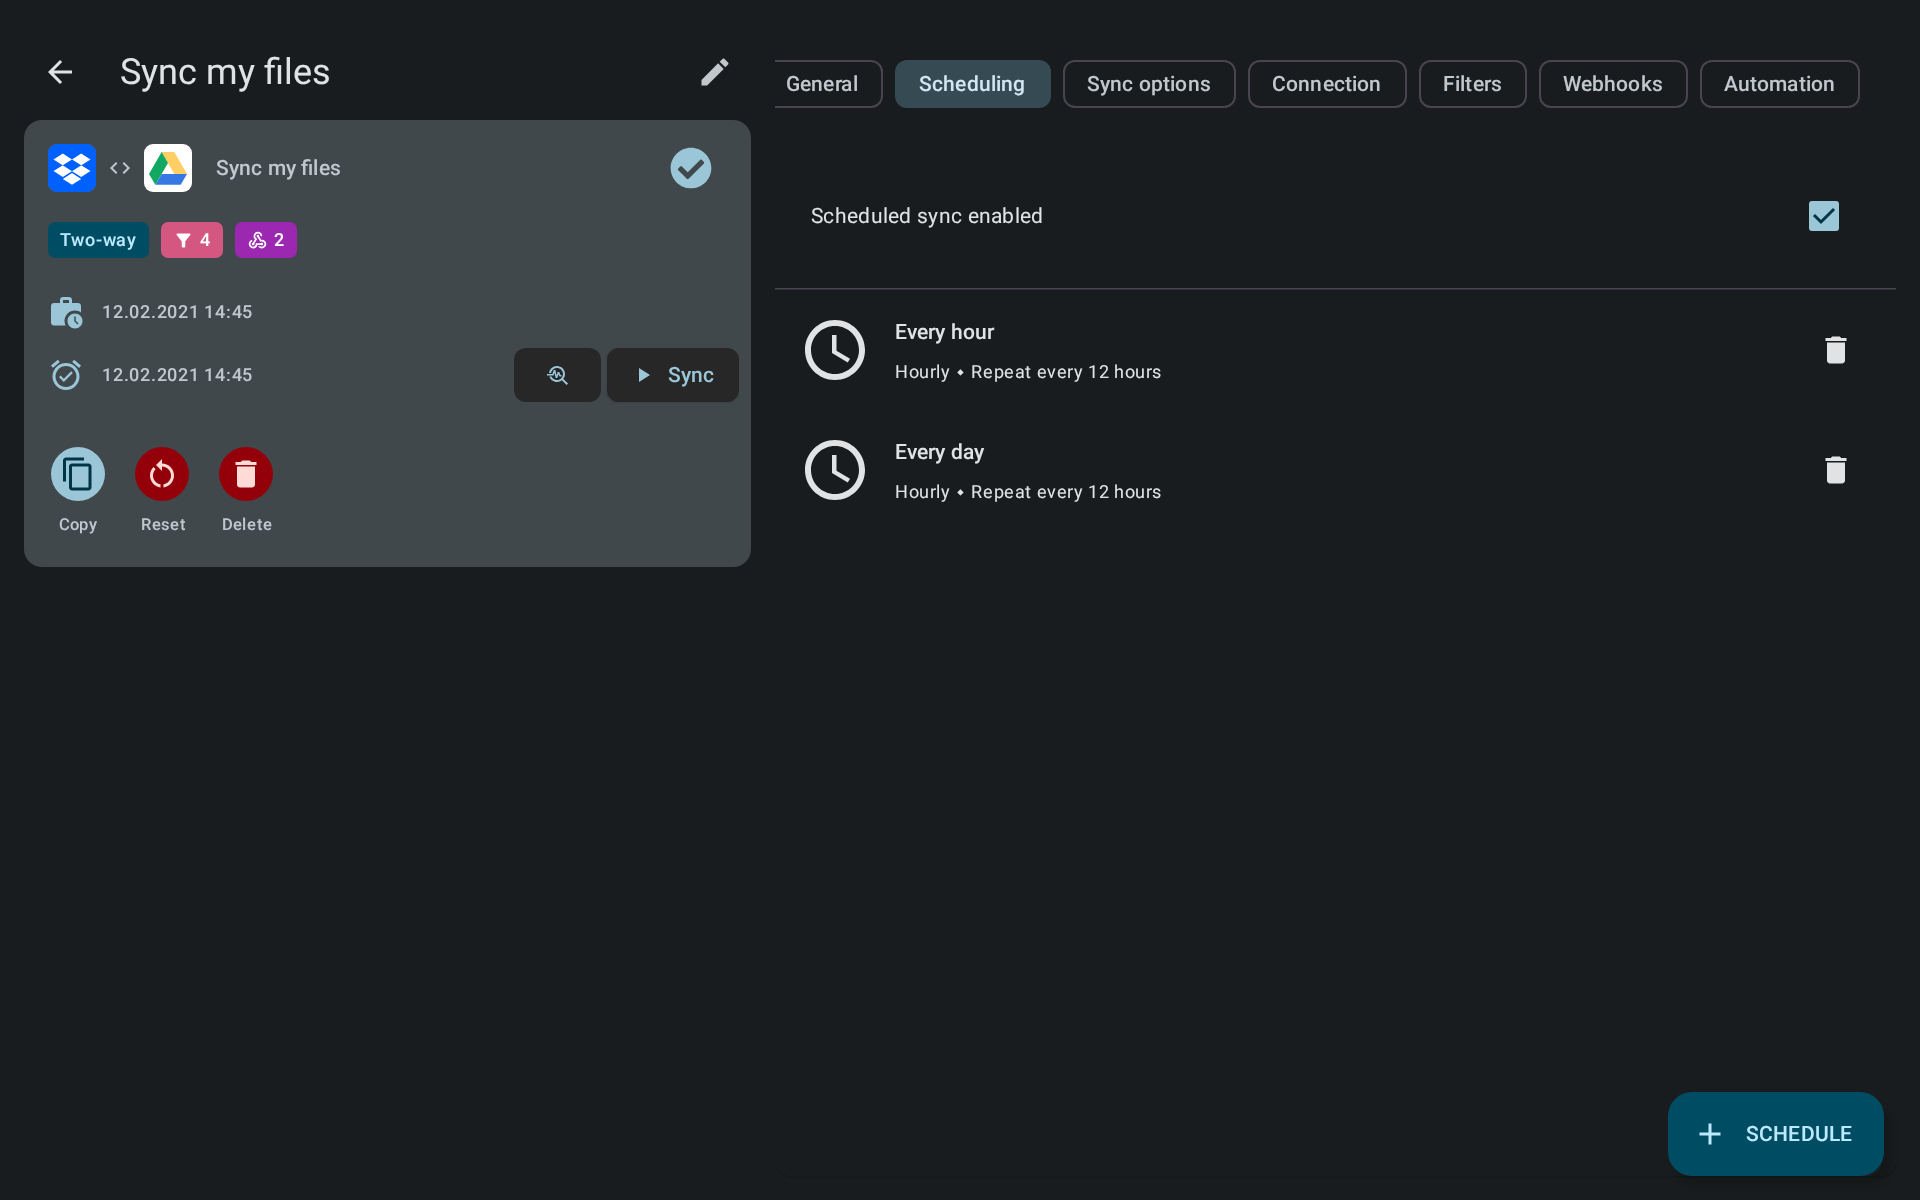Open the Webhooks tab
Viewport: 1920px width, 1200px height.
1613,84
